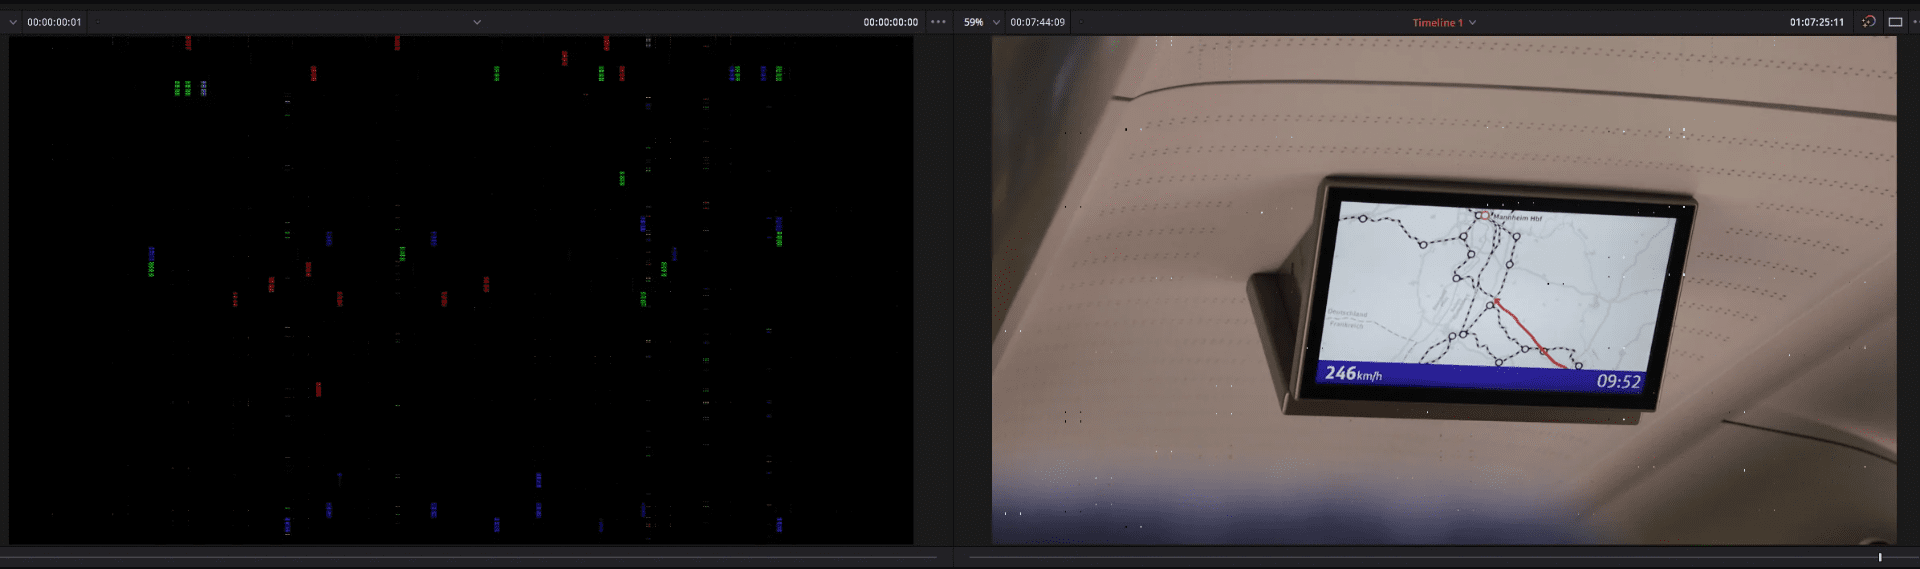
Task: Click the timeline viewer scrub bar
Action: tap(1443, 557)
